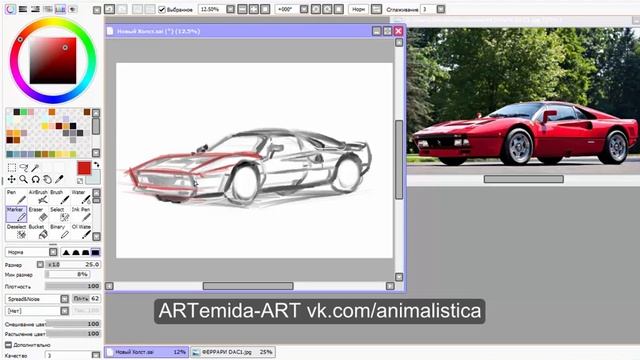Switch to ФЕРРАРИ DAC1.jpg document tab

[233, 352]
